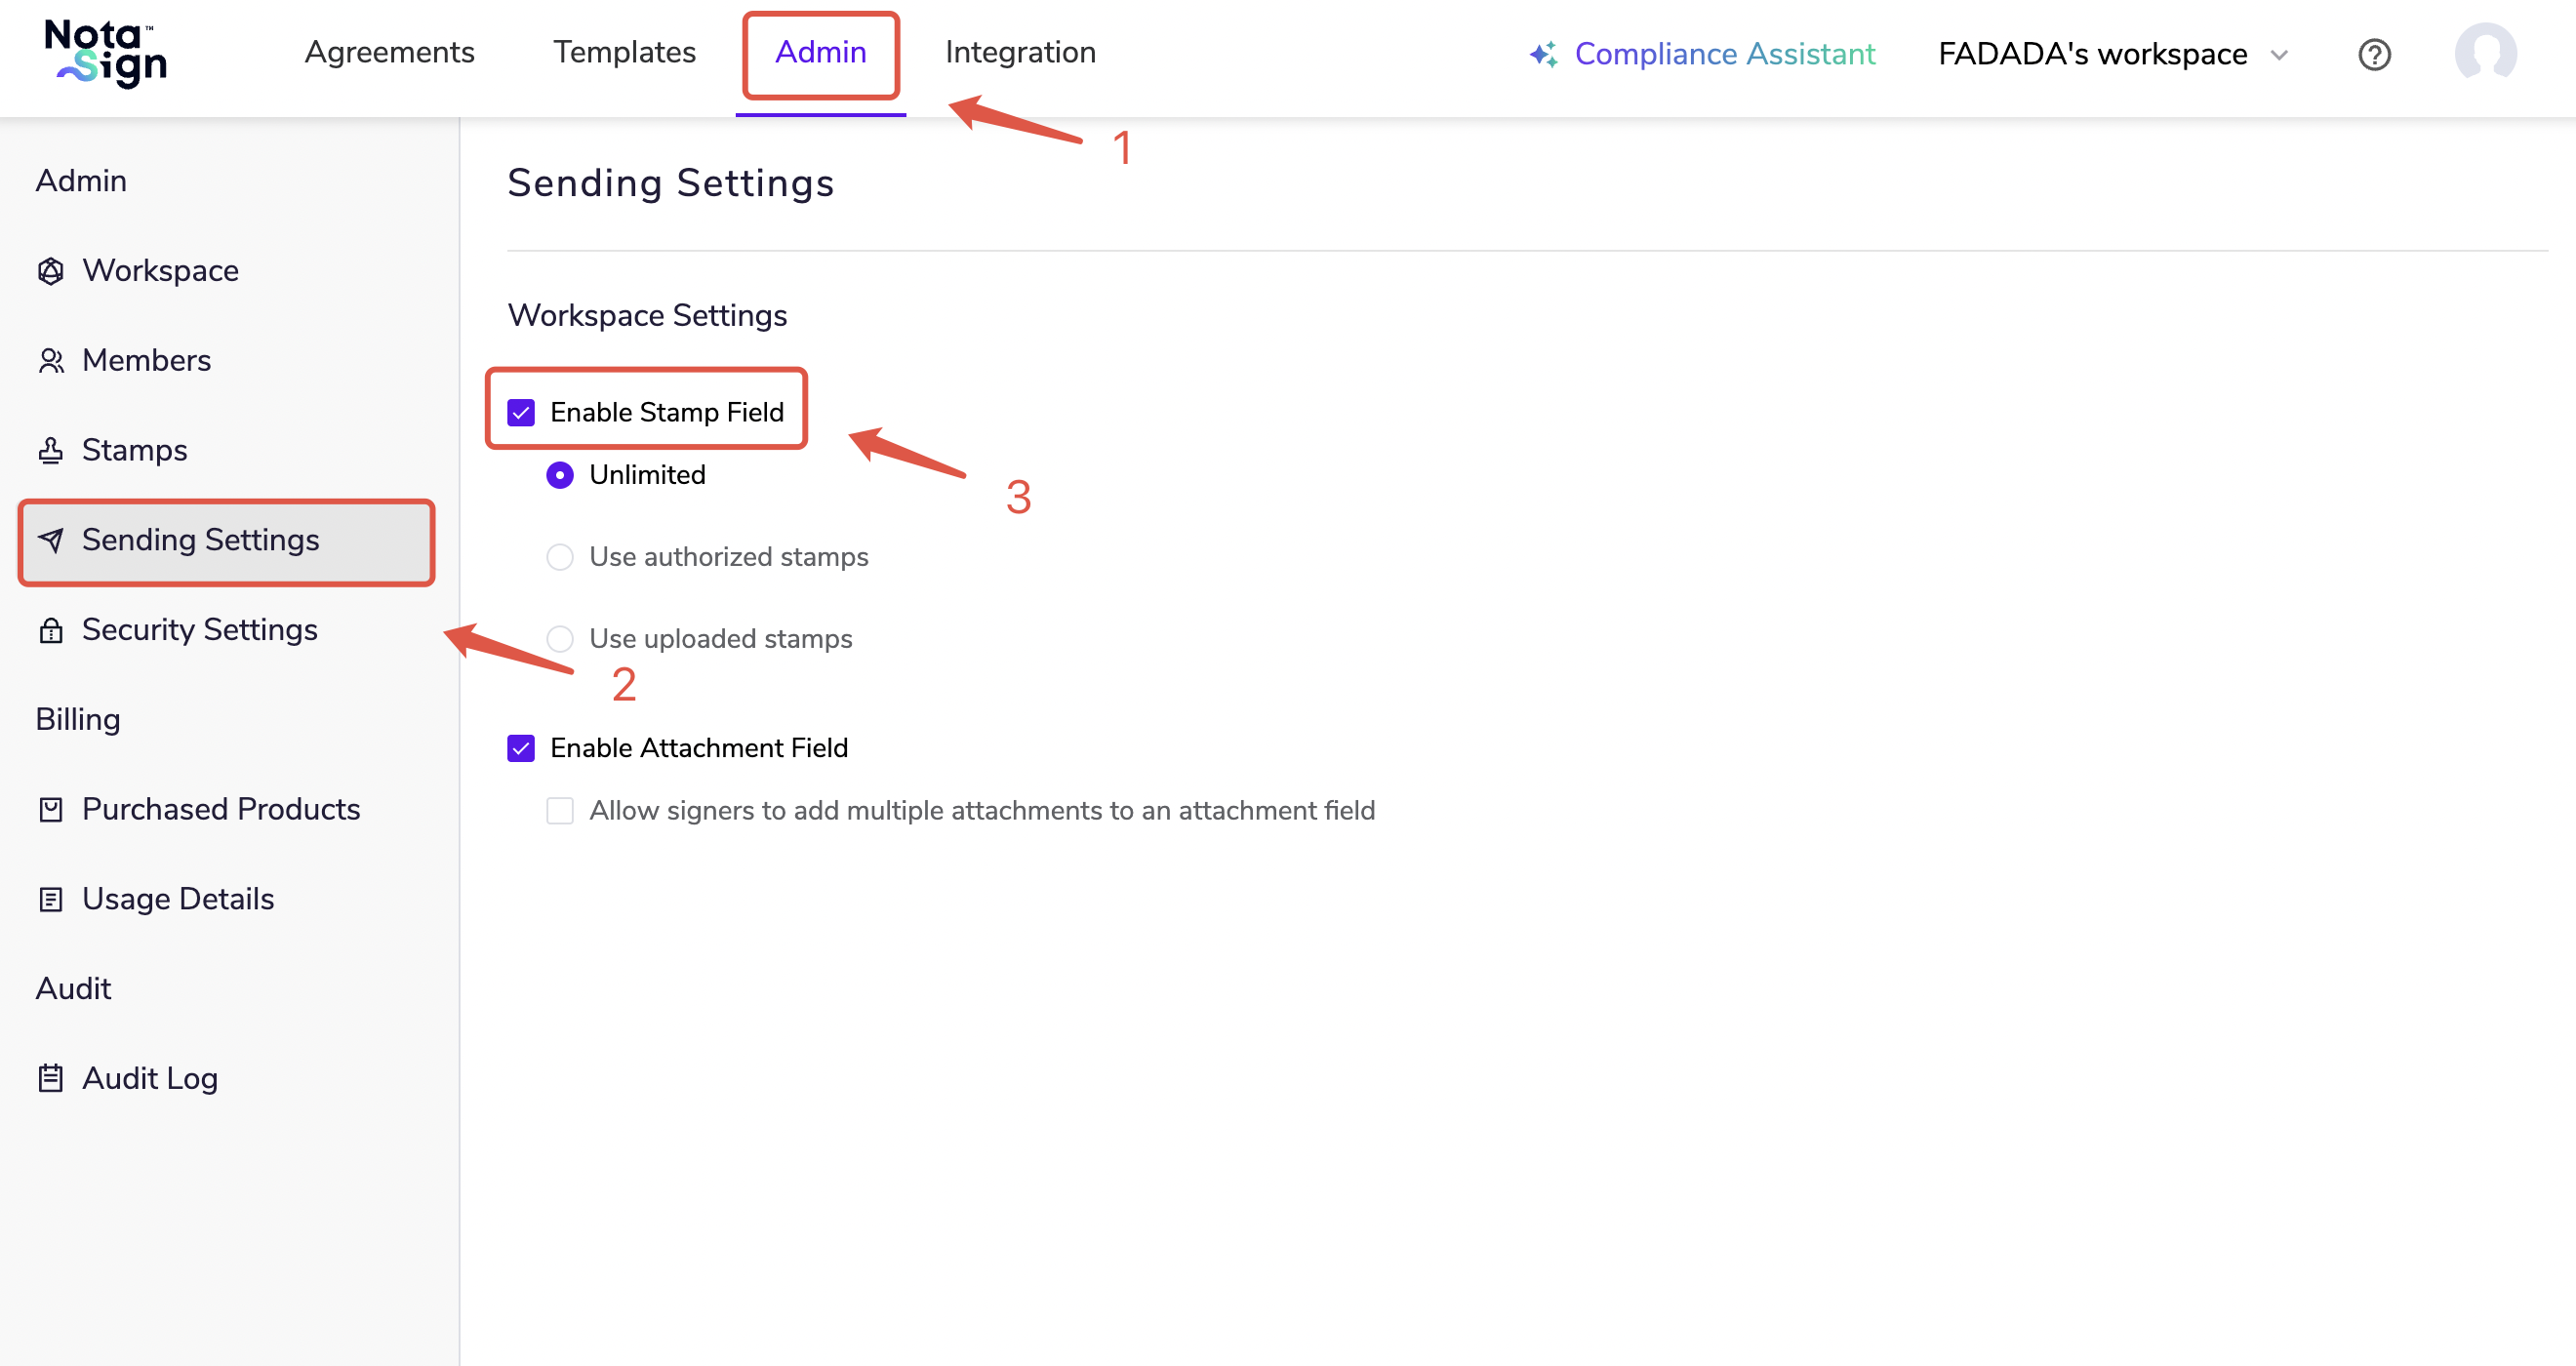Go to the Integration tab
Image resolution: width=2576 pixels, height=1366 pixels.
(x=1020, y=52)
